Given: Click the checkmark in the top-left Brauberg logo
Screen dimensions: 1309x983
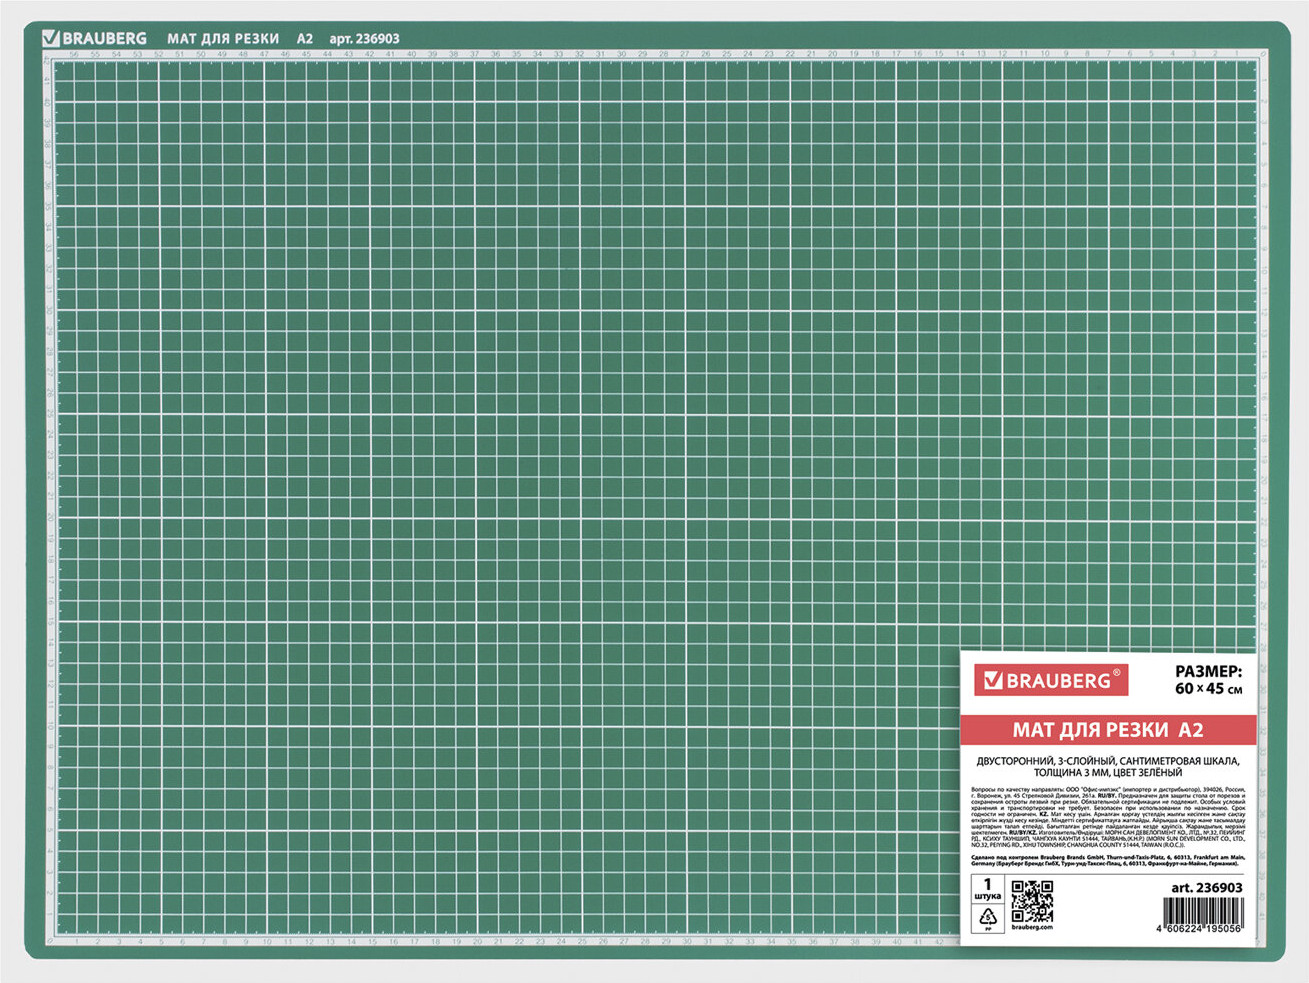Looking at the screenshot, I should pos(51,38).
